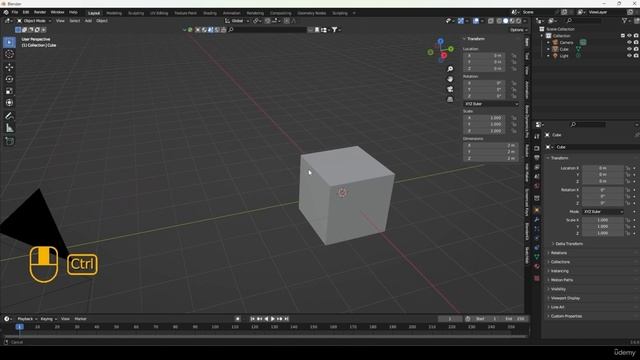Disable Cube in renders camera icon

click(x=636, y=49)
